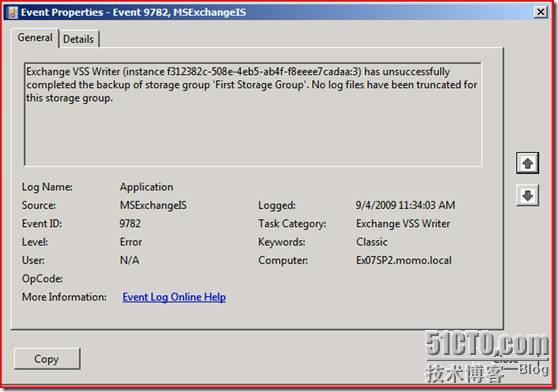Viewport: 558px width, 392px height.
Task: Click the Keywords value Classic
Action: pyautogui.click(x=372, y=242)
